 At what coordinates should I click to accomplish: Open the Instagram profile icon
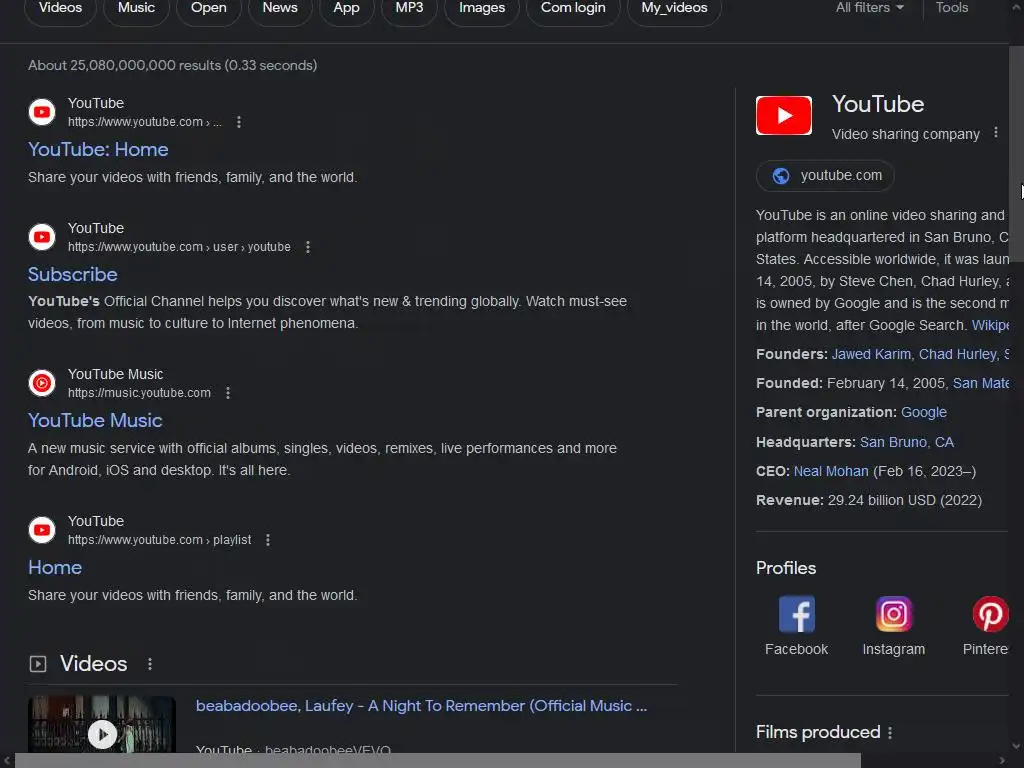click(893, 614)
